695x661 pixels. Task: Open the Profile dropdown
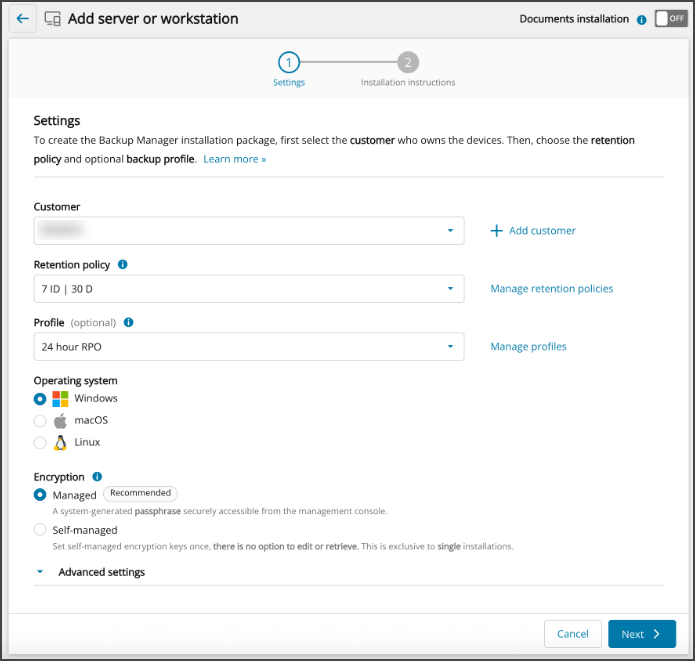[x=248, y=347]
